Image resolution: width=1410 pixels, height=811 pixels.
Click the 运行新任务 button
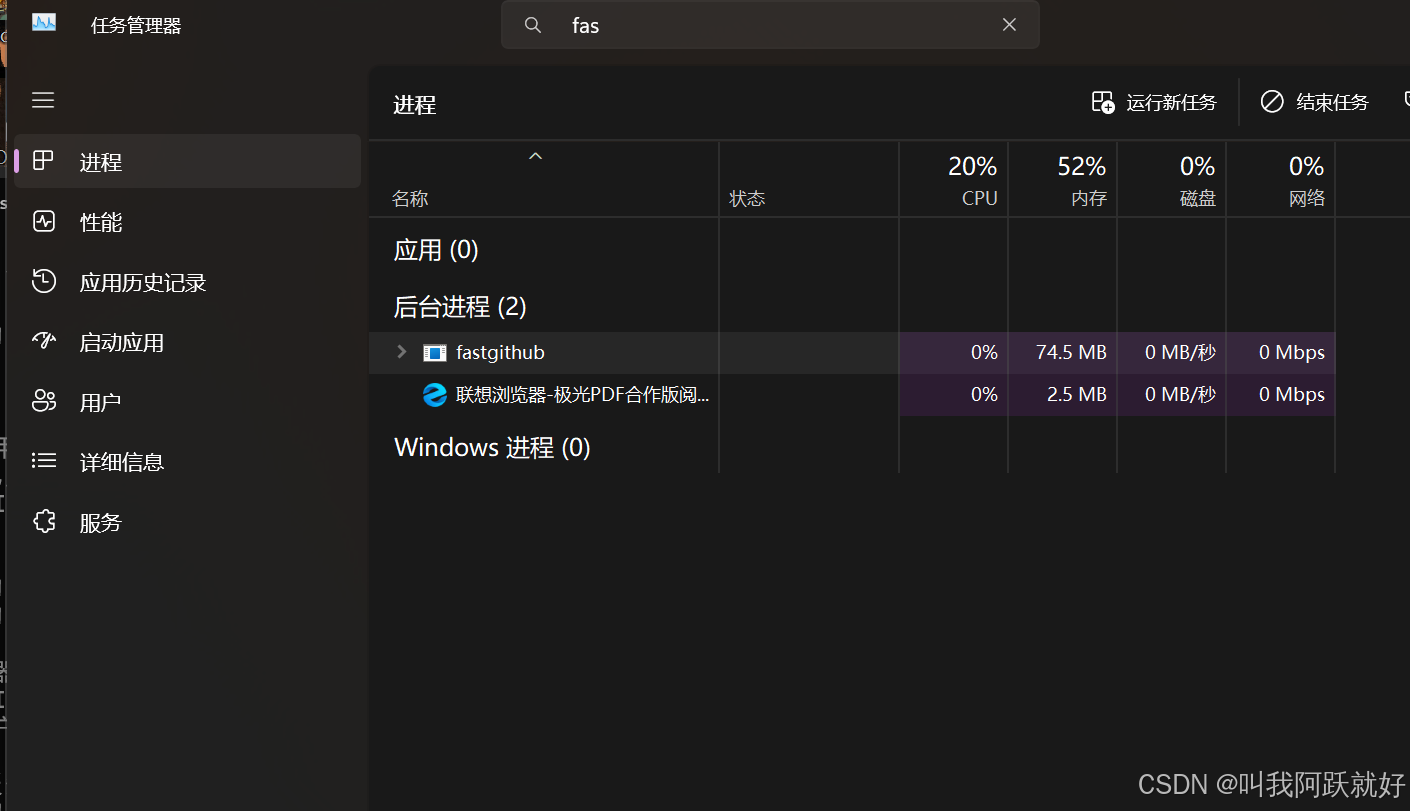[1155, 101]
